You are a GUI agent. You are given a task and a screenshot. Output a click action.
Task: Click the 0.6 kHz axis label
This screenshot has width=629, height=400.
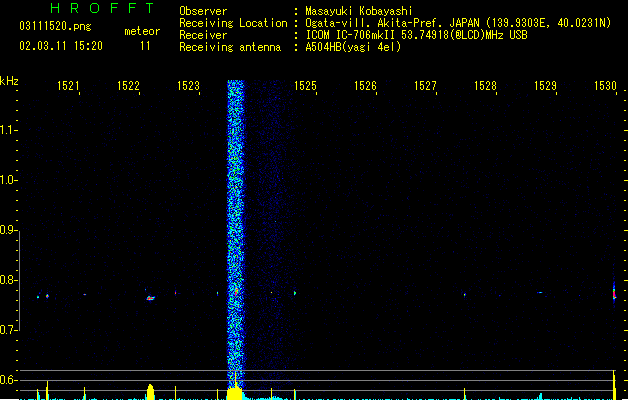coord(7,380)
